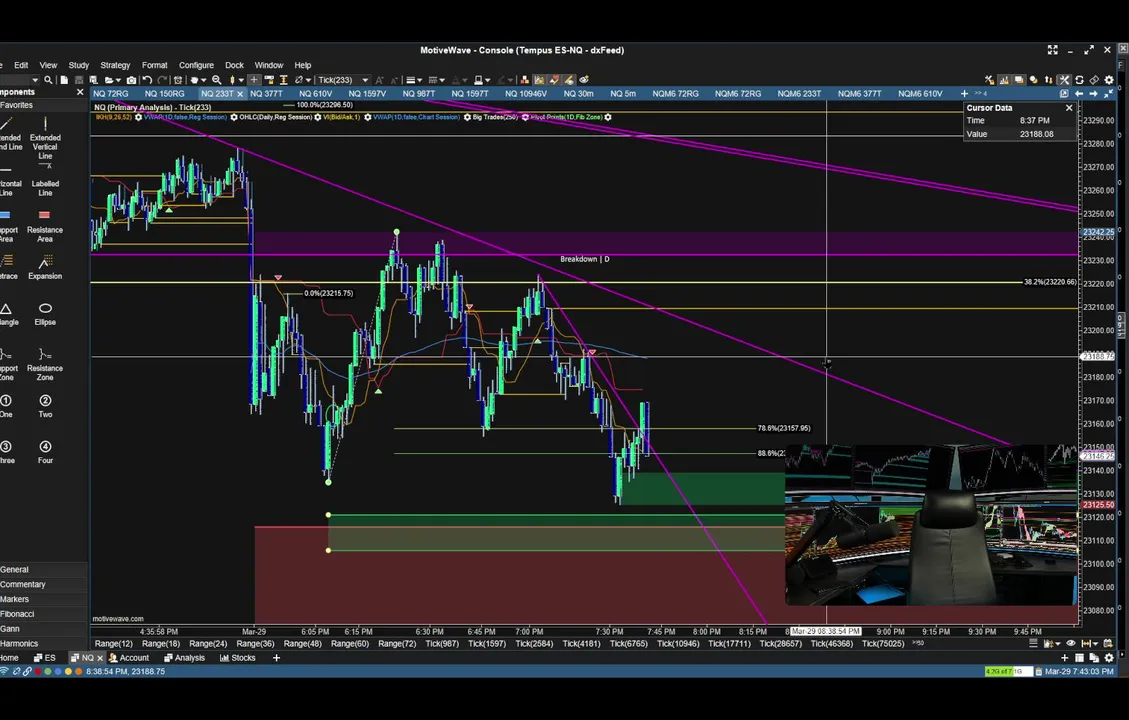
Task: Open the Study menu
Action: [x=78, y=65]
